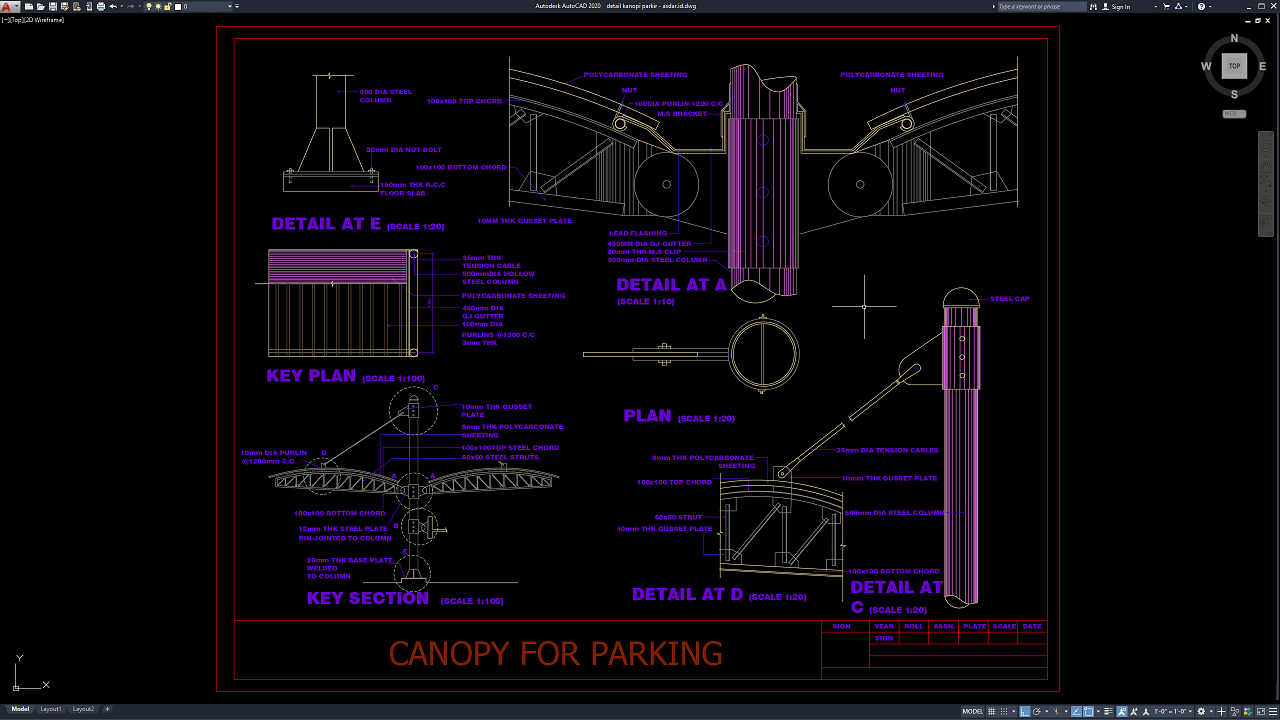The height and width of the screenshot is (720, 1280).
Task: Click the E compass direction on ViewCube
Action: point(1261,66)
